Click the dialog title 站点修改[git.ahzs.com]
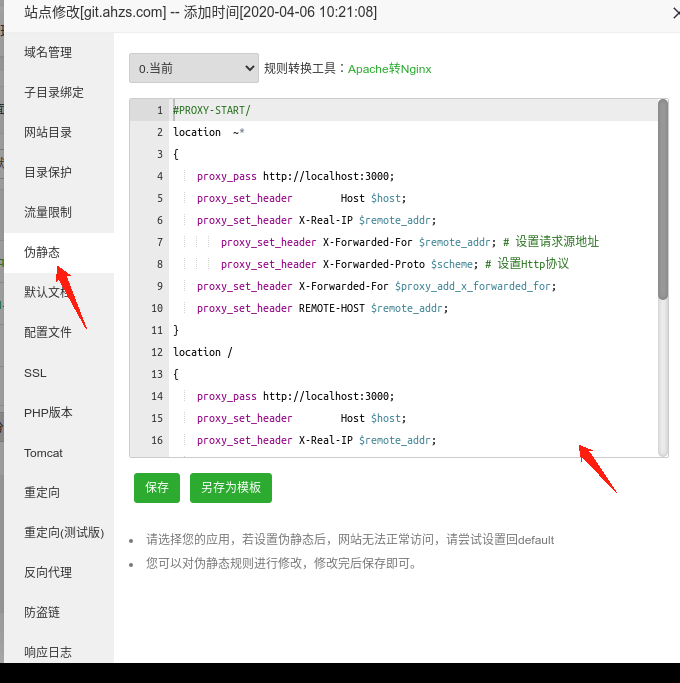This screenshot has height=683, width=680. pyautogui.click(x=95, y=12)
